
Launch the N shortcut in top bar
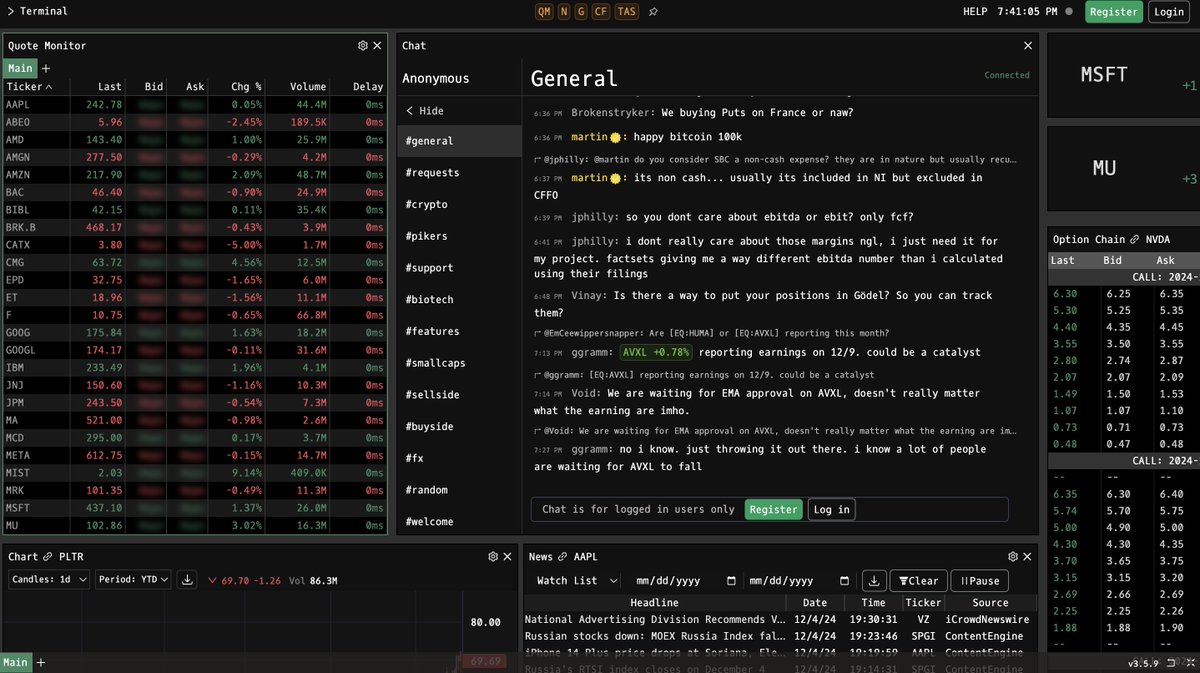564,12
